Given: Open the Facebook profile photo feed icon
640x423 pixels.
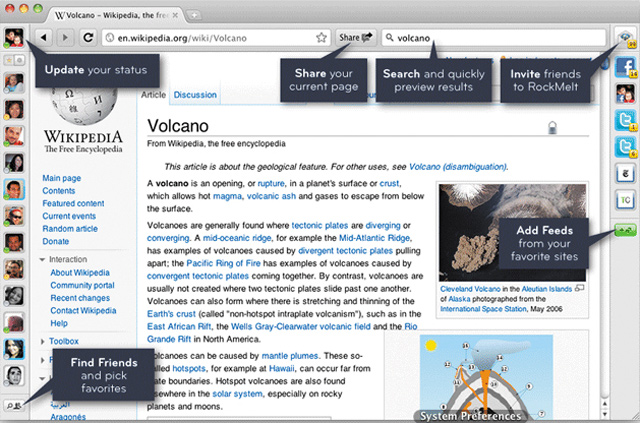Looking at the screenshot, I should click(x=625, y=94).
